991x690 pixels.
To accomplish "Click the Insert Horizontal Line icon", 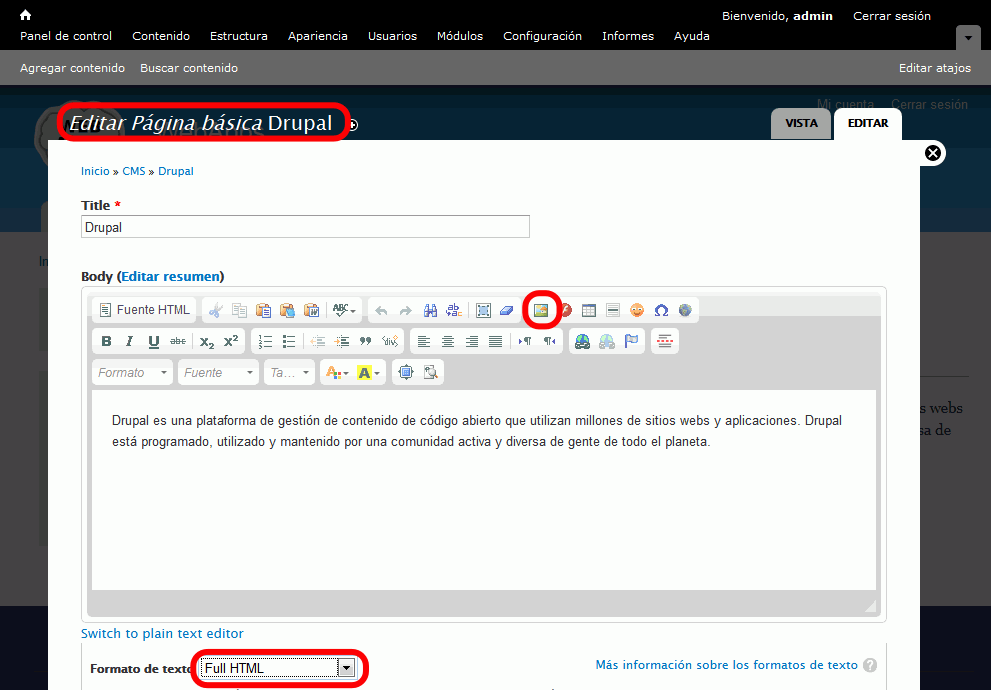I will pos(612,310).
